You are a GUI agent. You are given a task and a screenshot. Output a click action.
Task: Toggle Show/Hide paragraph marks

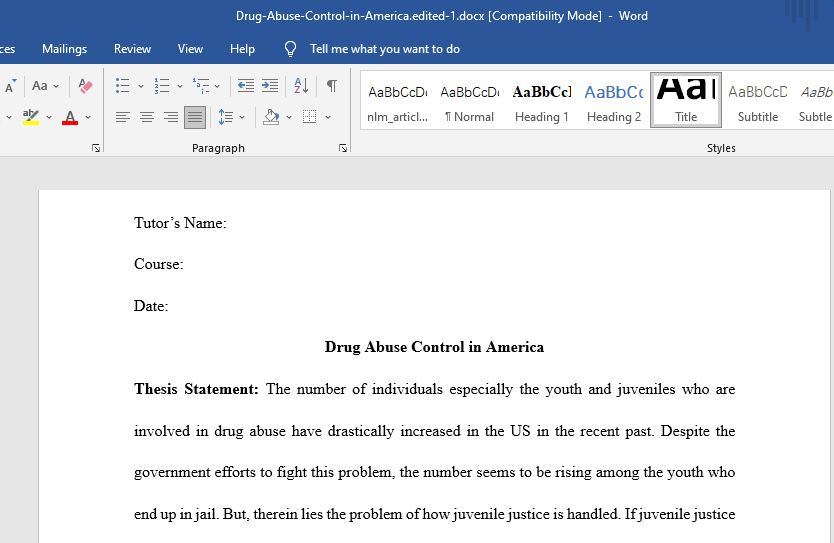[331, 86]
